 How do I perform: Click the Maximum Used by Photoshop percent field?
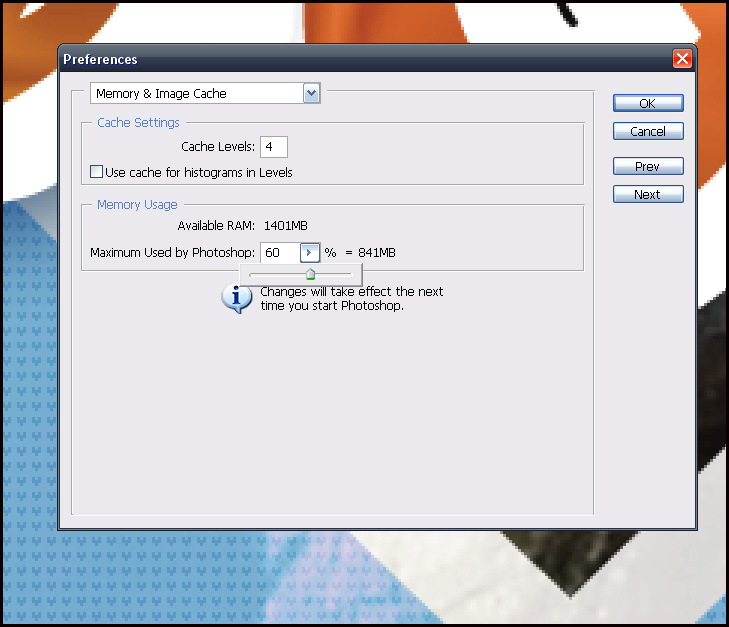coord(279,253)
